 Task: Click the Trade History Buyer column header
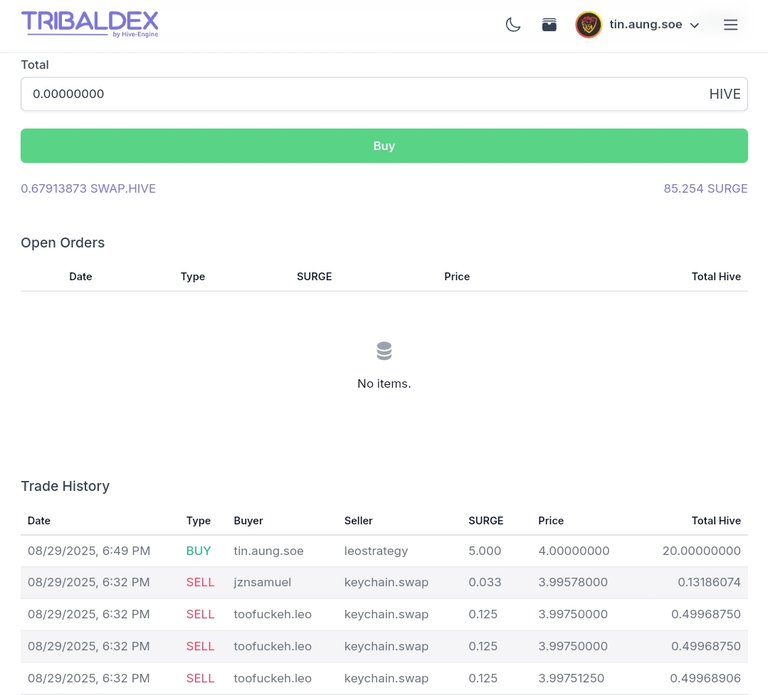pyautogui.click(x=248, y=521)
